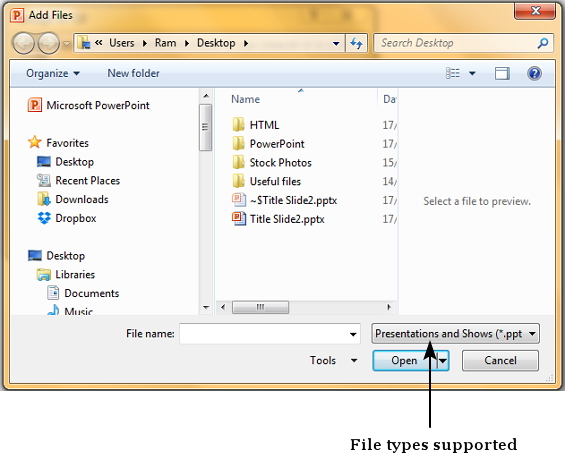Select the HTML folder
The height and width of the screenshot is (461, 565).
point(256,125)
